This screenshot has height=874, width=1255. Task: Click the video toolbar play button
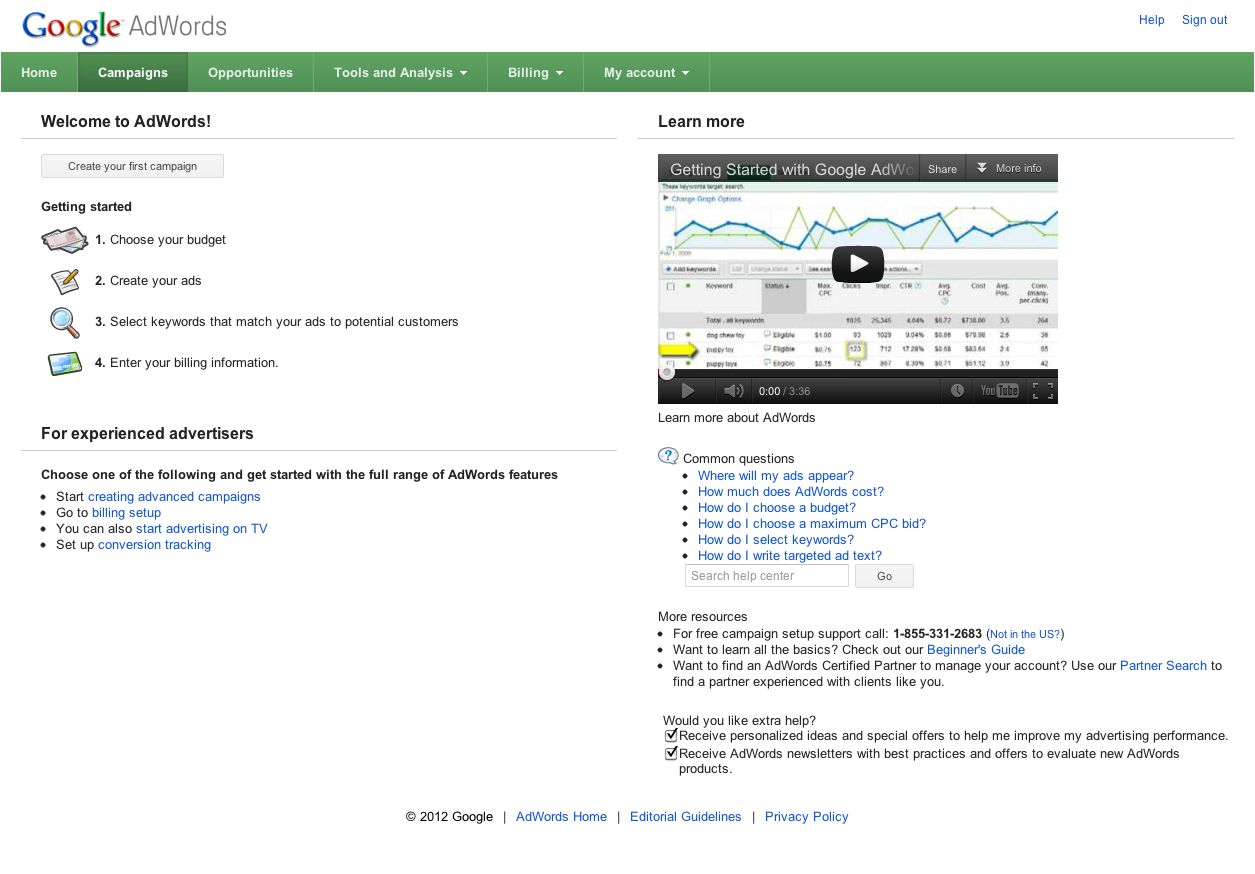coord(688,391)
